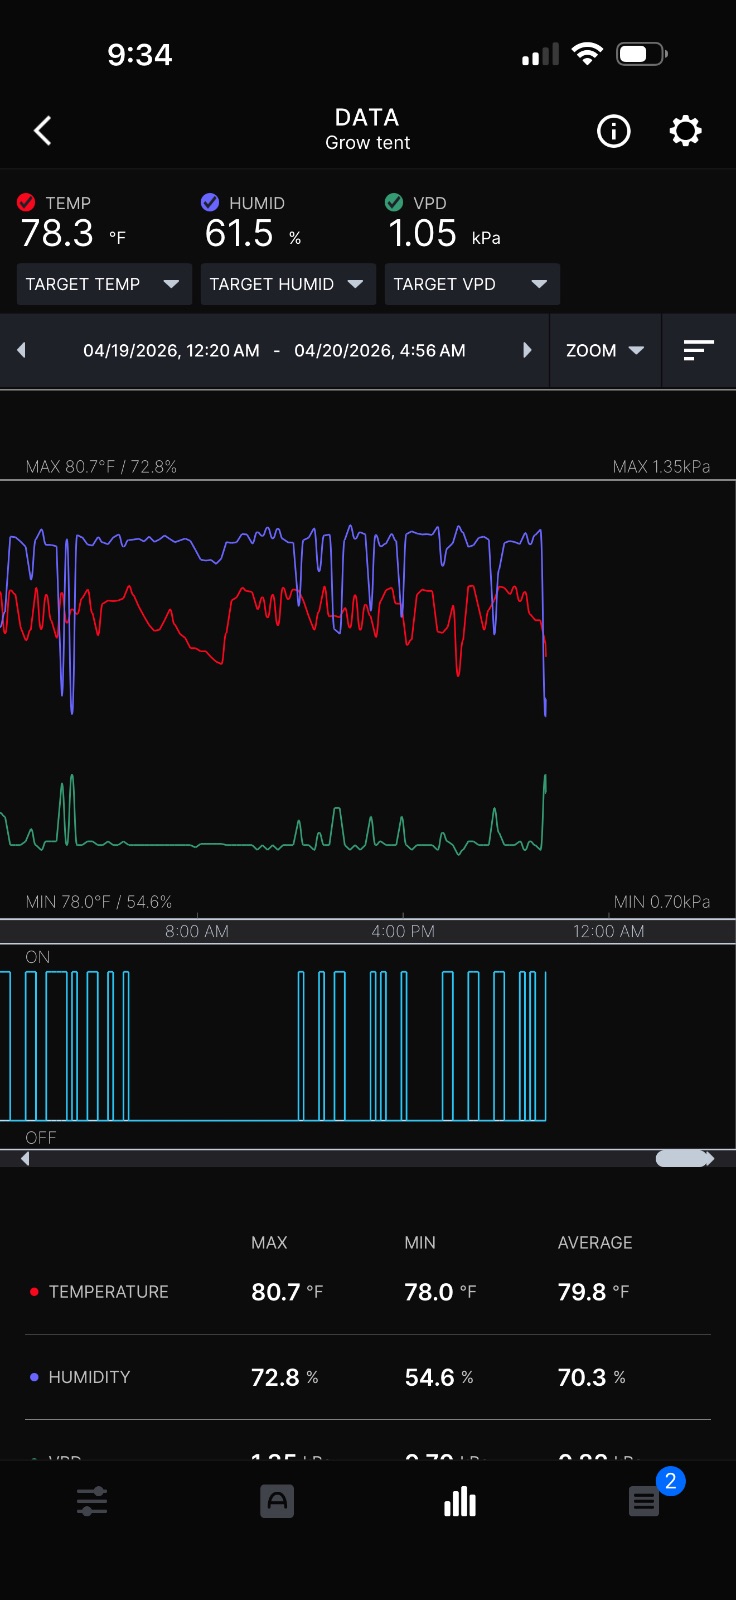The height and width of the screenshot is (1600, 736).
Task: Open the ZOOM dropdown
Action: [x=605, y=350]
